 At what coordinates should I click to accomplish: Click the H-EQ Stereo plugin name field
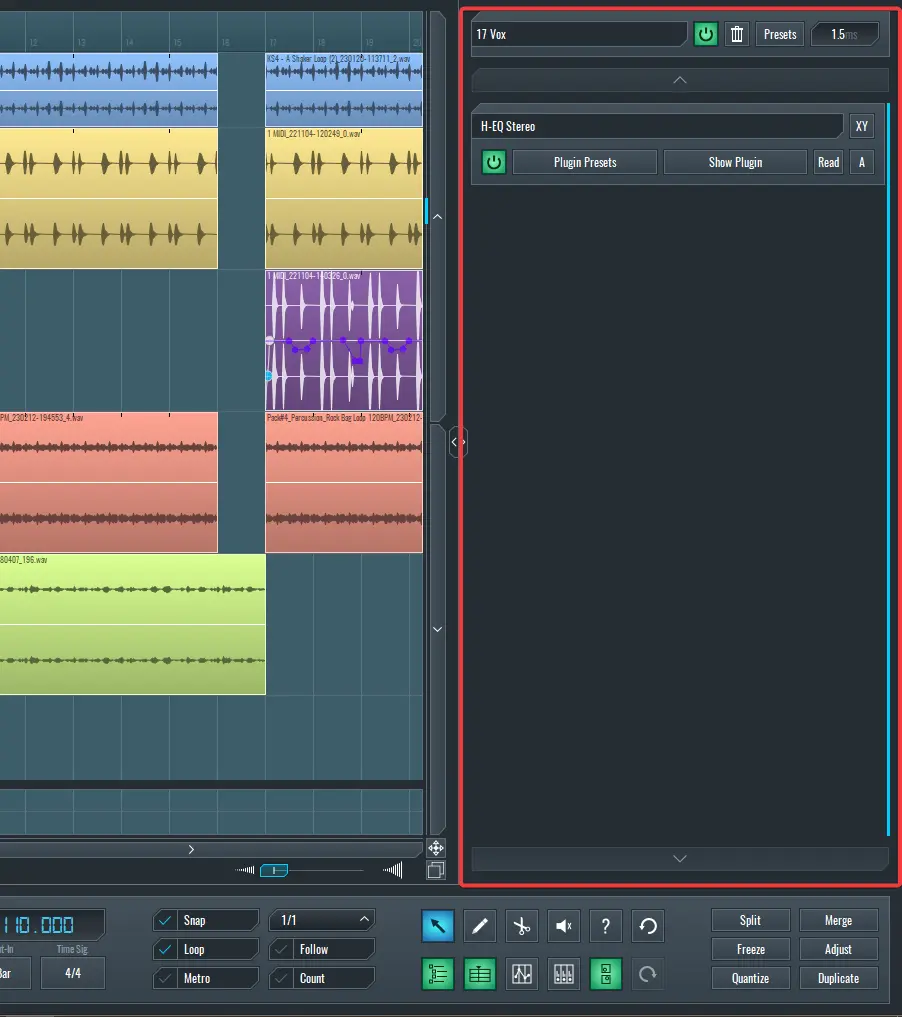pyautogui.click(x=658, y=126)
